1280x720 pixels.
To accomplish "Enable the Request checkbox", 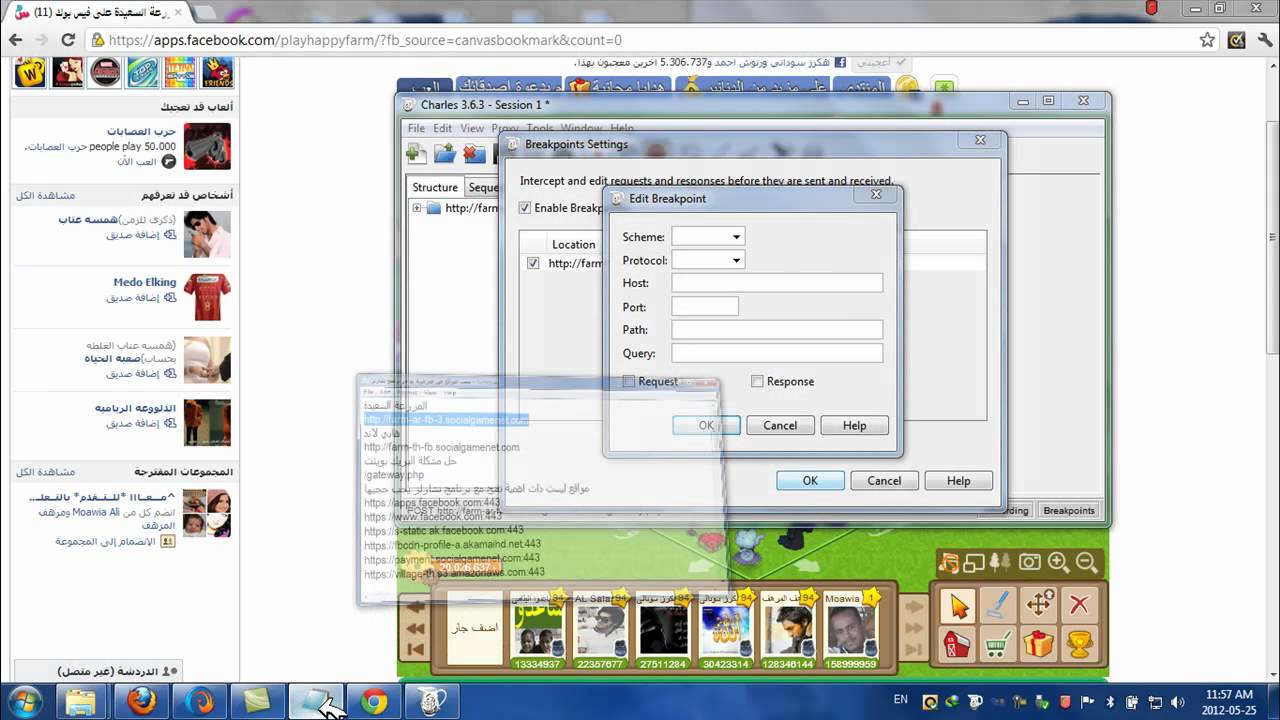I will pos(629,381).
